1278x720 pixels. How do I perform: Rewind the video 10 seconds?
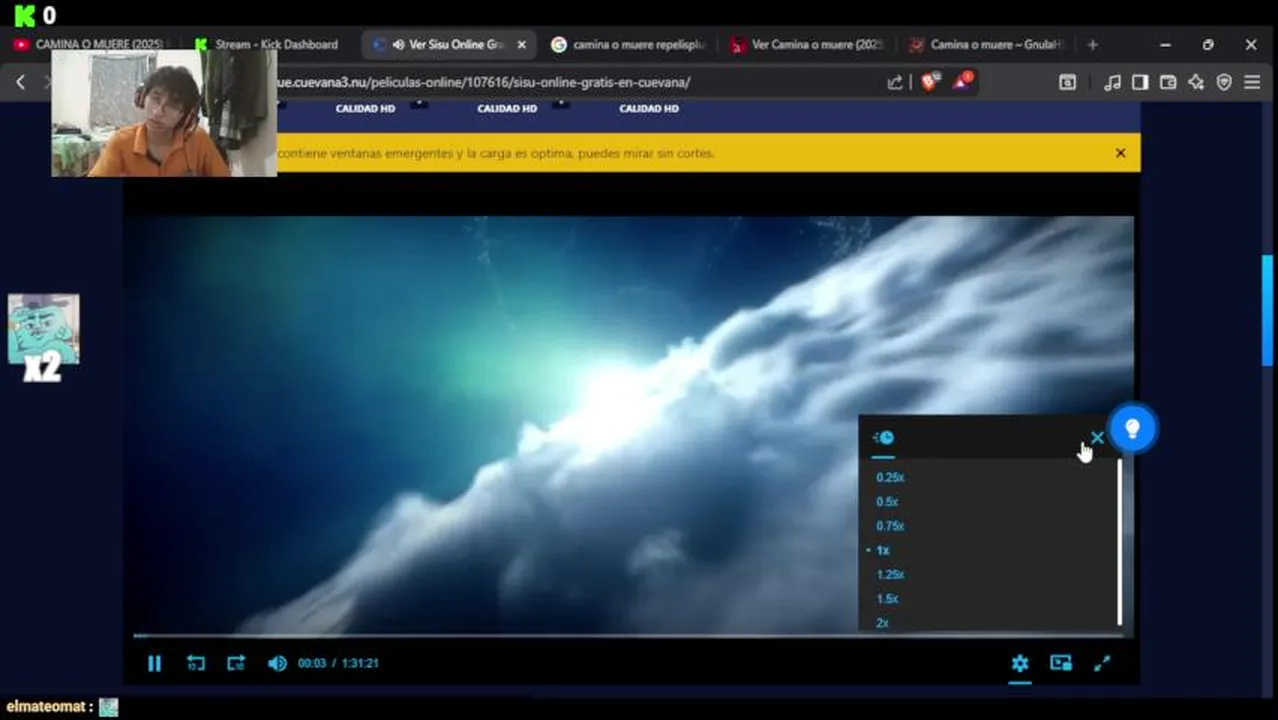click(x=196, y=663)
